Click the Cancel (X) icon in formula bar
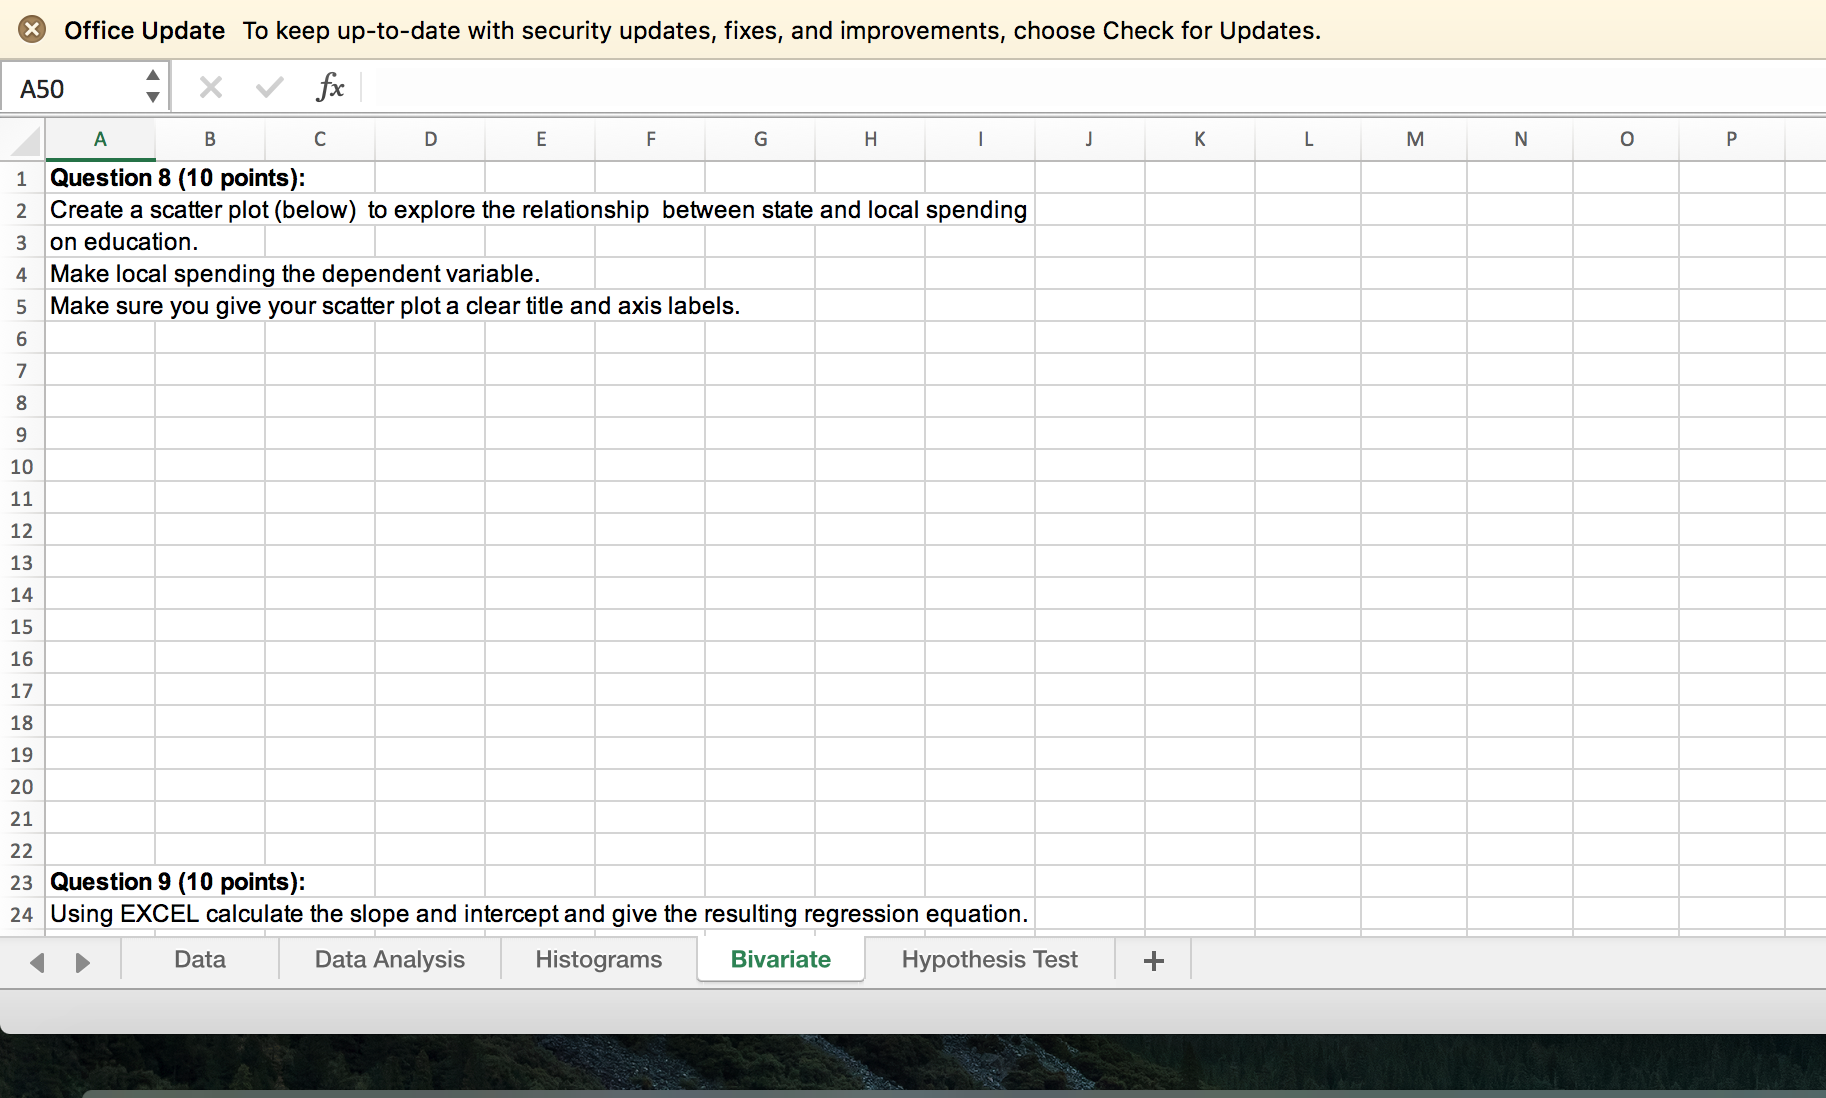The width and height of the screenshot is (1826, 1098). pos(210,87)
